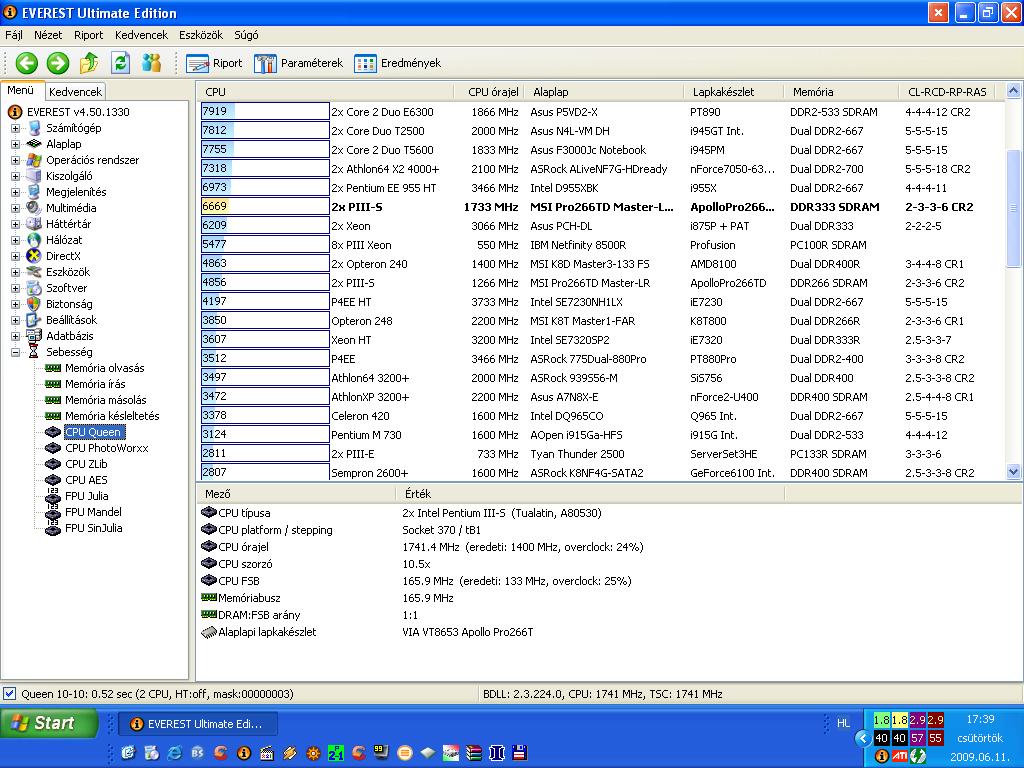
Task: Click the Internet Explorer quick launch icon
Action: 174,753
